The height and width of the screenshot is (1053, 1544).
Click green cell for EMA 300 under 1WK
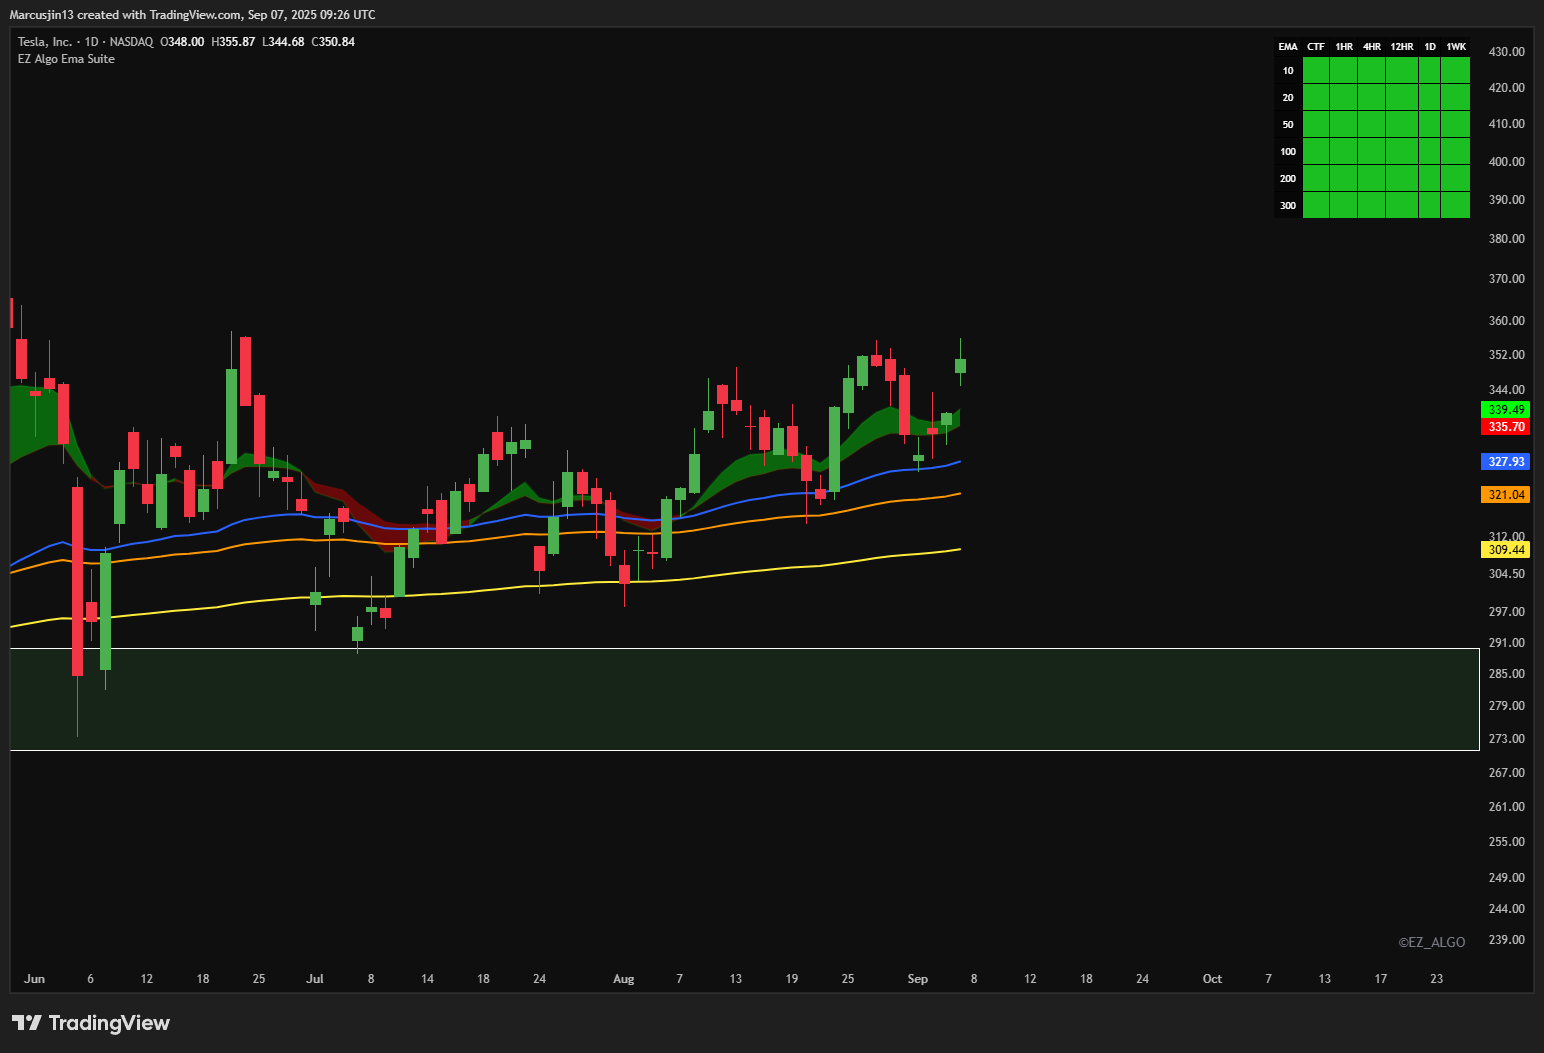pyautogui.click(x=1456, y=206)
